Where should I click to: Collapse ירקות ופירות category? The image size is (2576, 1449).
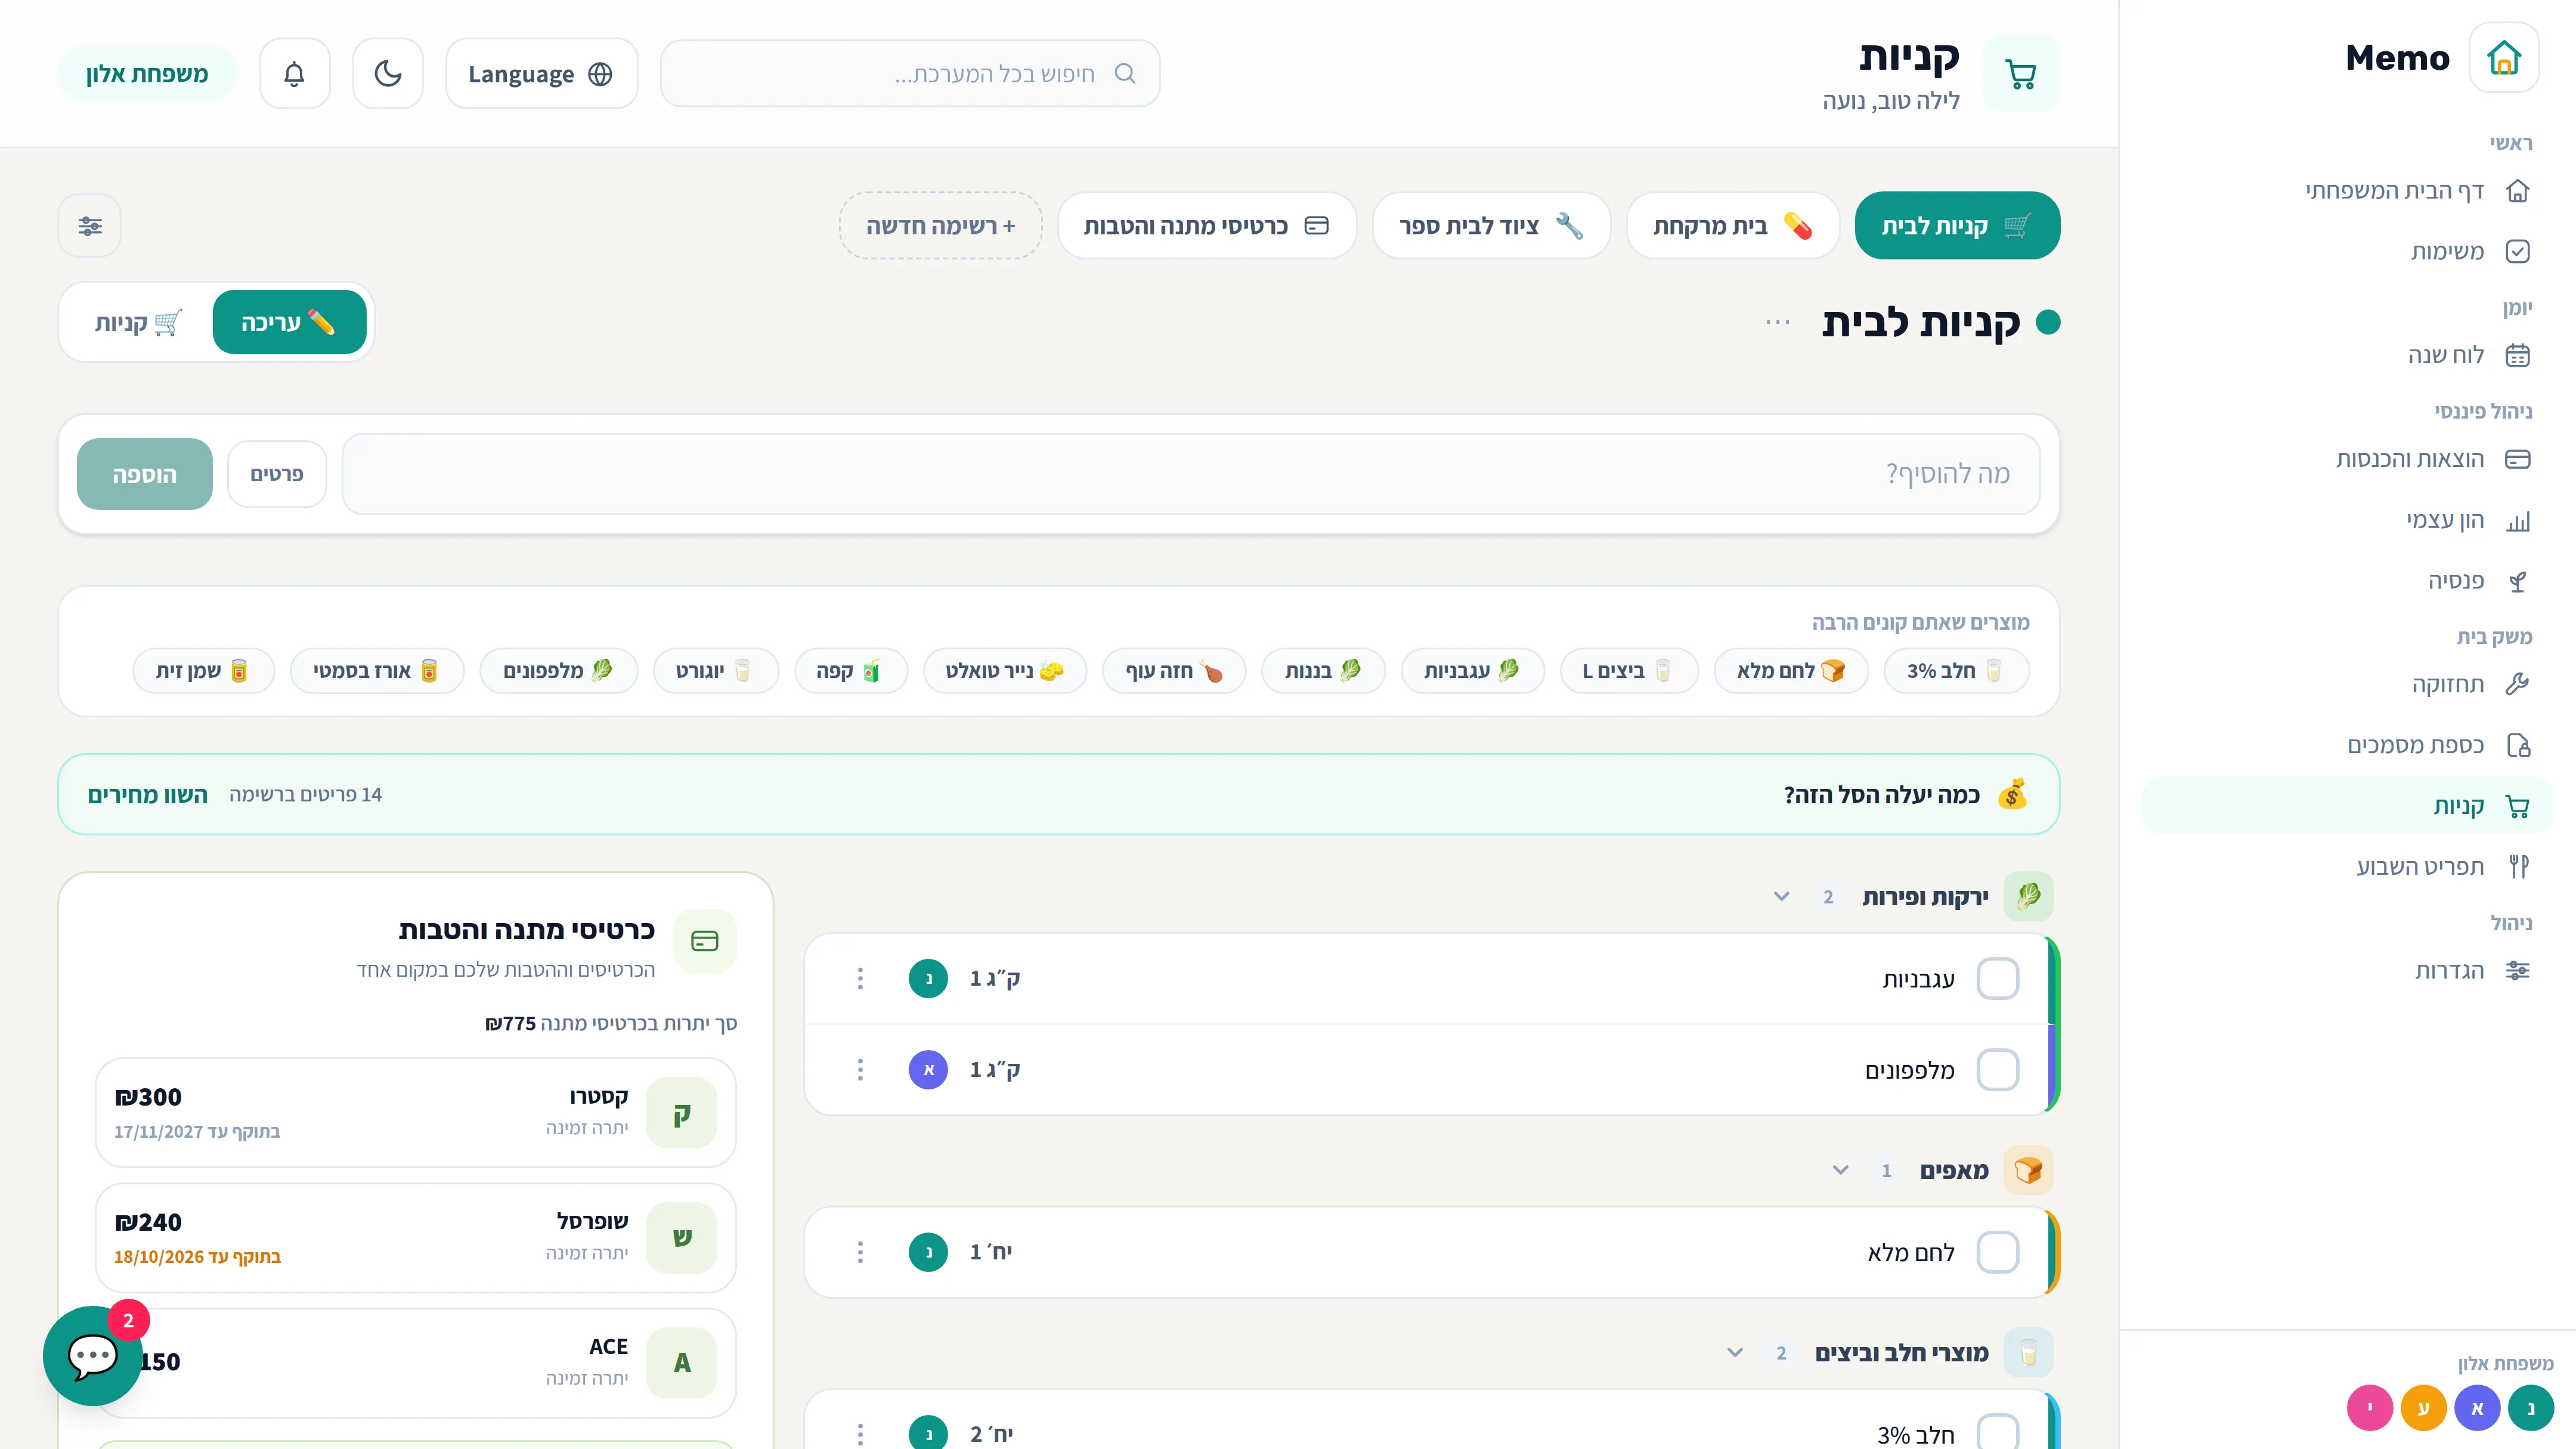[x=1781, y=896]
